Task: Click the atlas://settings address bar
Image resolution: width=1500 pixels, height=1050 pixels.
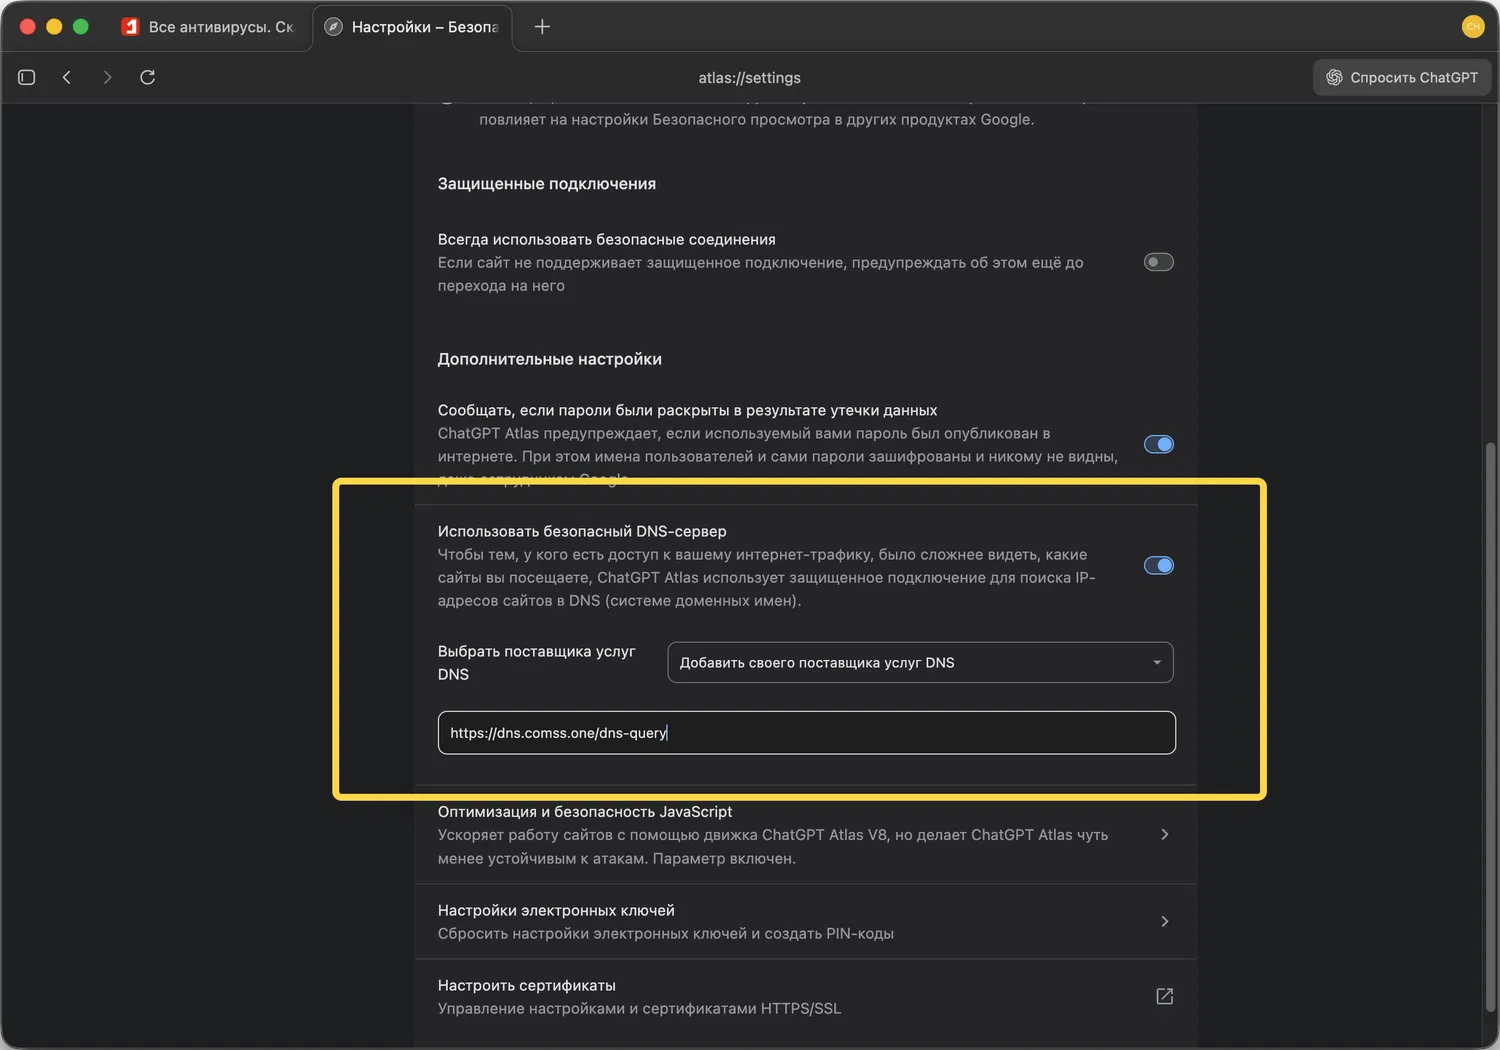Action: (750, 77)
